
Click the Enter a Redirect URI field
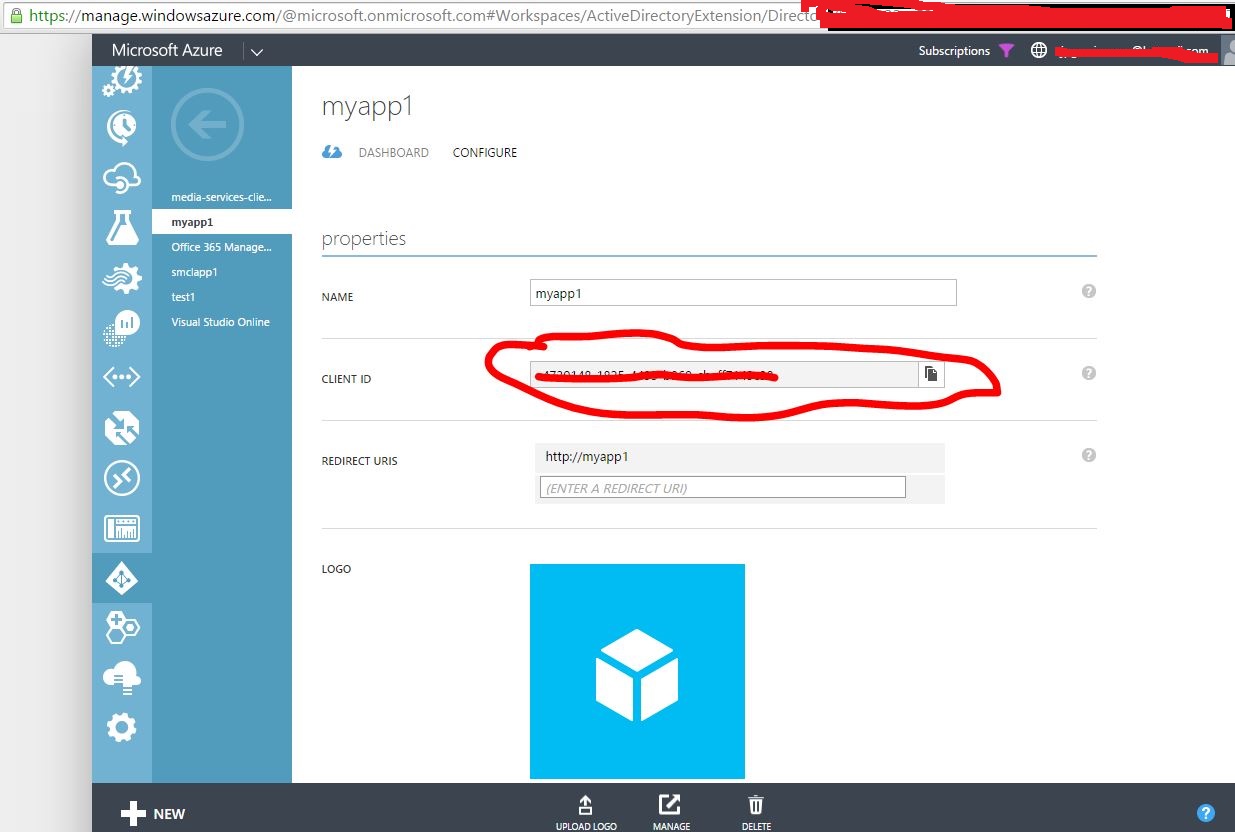tap(722, 488)
